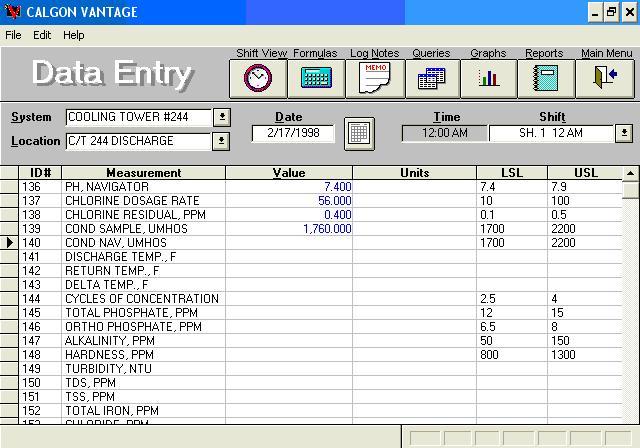The width and height of the screenshot is (640, 448).
Task: Open Graphs bar chart icon
Action: [x=489, y=79]
